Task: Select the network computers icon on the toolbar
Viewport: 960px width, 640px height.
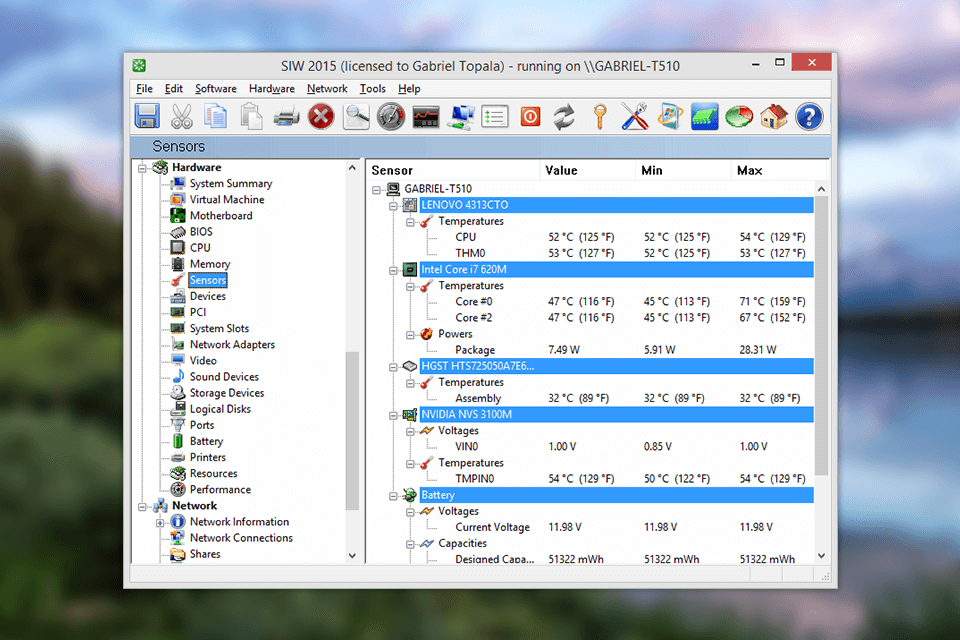Action: click(x=460, y=117)
